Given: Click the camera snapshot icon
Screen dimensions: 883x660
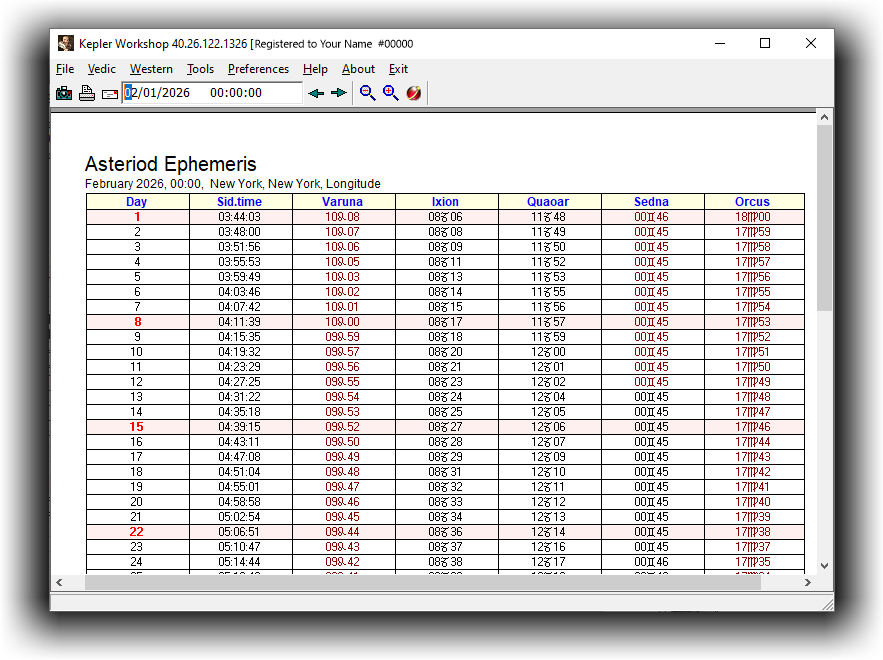Looking at the screenshot, I should 64,93.
